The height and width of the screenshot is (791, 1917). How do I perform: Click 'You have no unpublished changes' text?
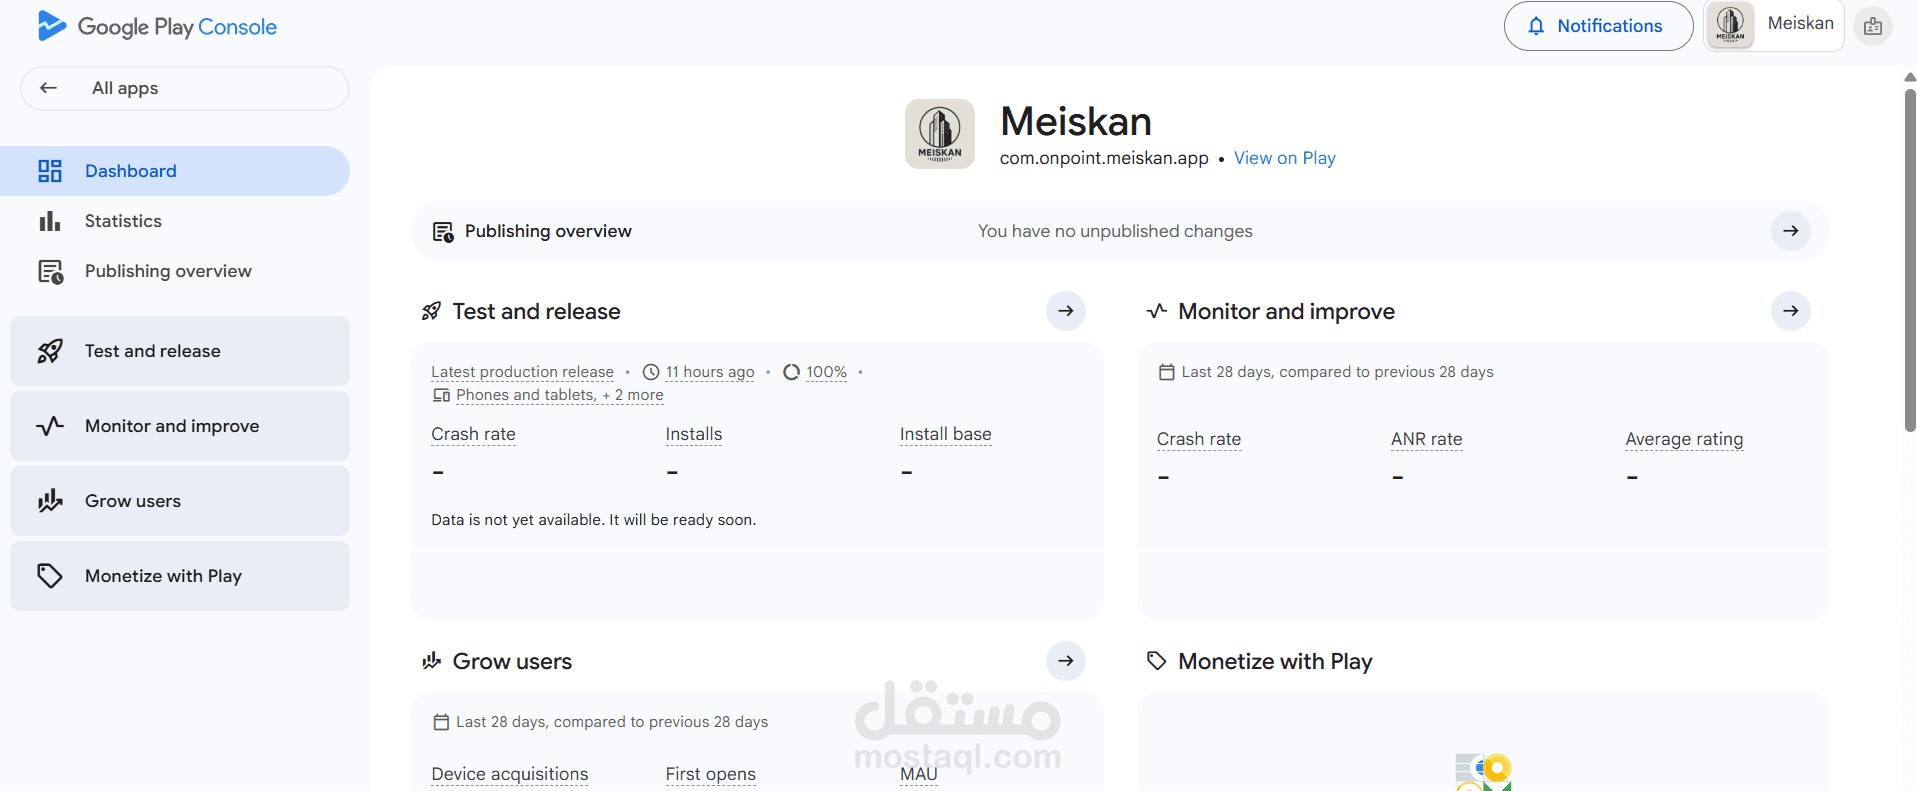pos(1115,231)
